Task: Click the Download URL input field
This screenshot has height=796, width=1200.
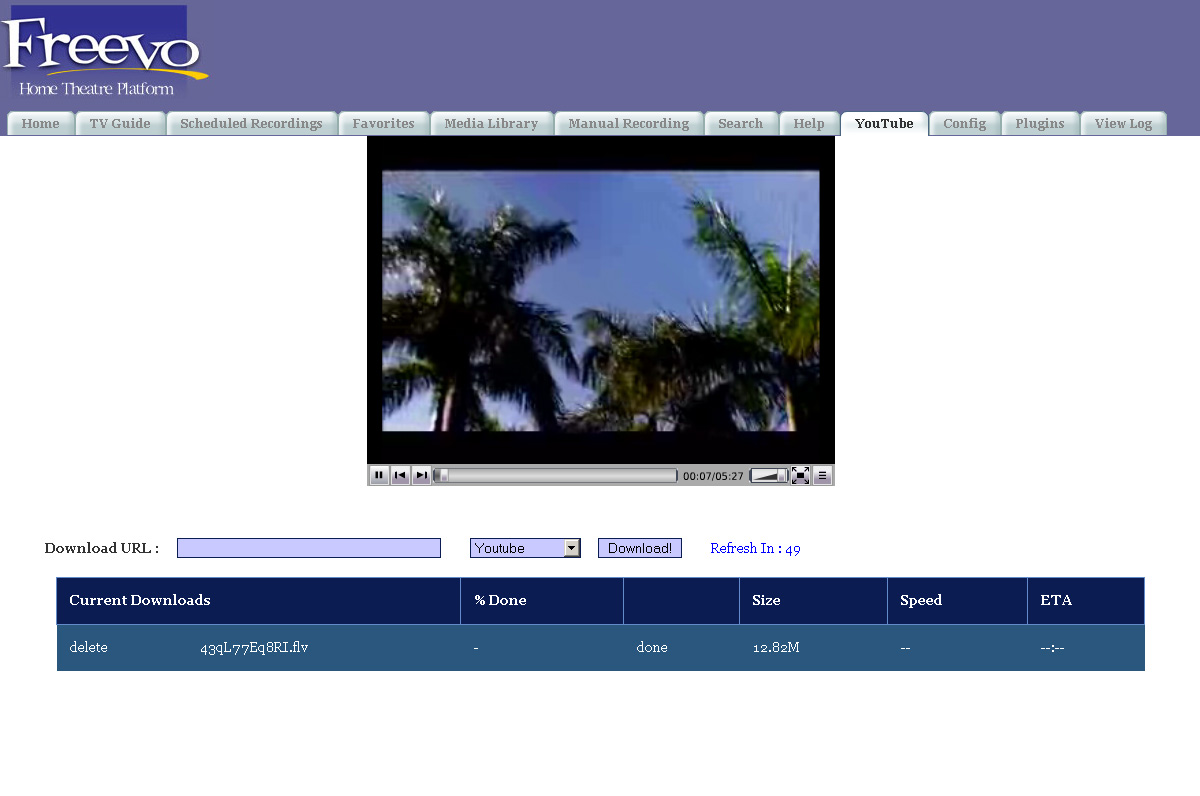Action: click(309, 548)
